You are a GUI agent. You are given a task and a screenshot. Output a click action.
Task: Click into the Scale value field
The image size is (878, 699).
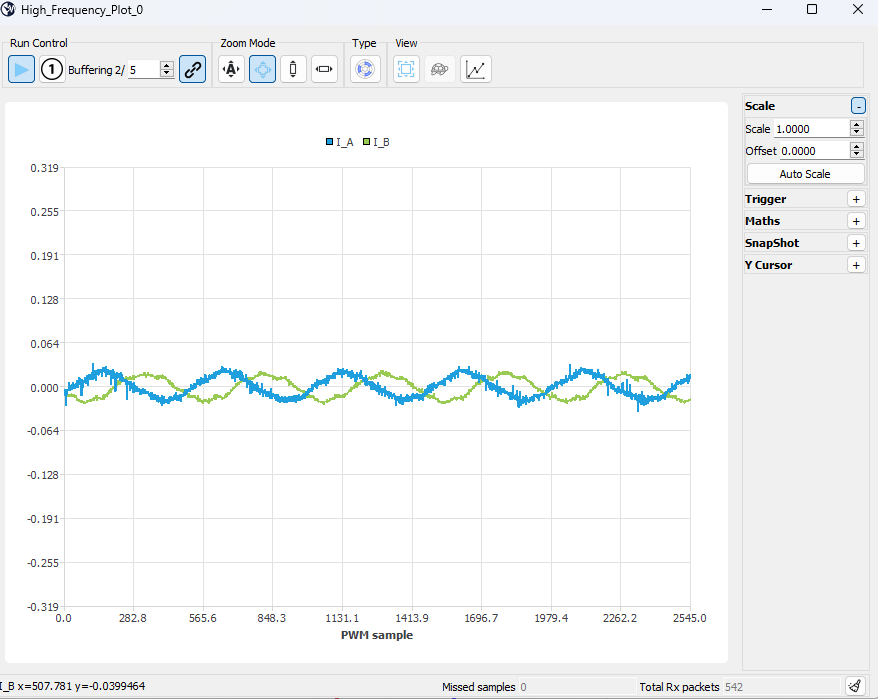click(810, 129)
